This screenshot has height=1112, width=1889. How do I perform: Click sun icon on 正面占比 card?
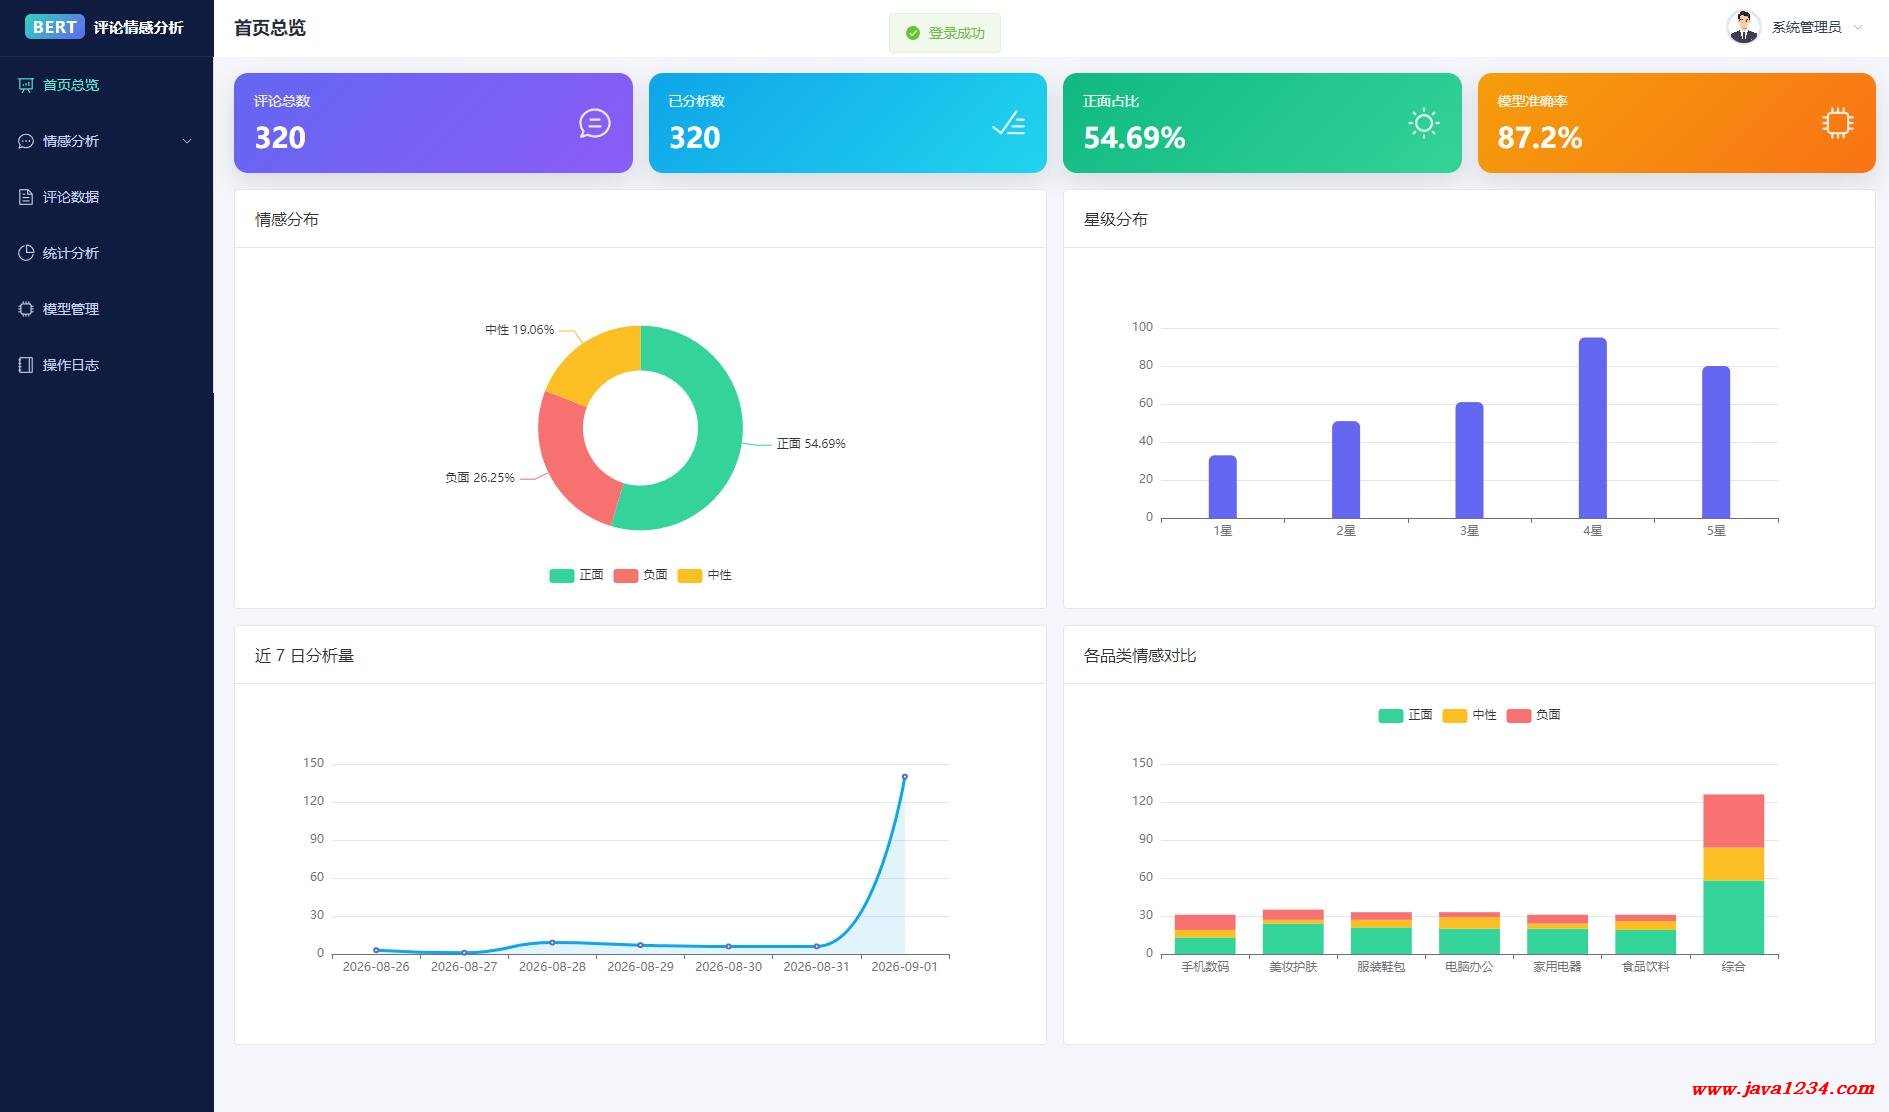click(x=1423, y=123)
